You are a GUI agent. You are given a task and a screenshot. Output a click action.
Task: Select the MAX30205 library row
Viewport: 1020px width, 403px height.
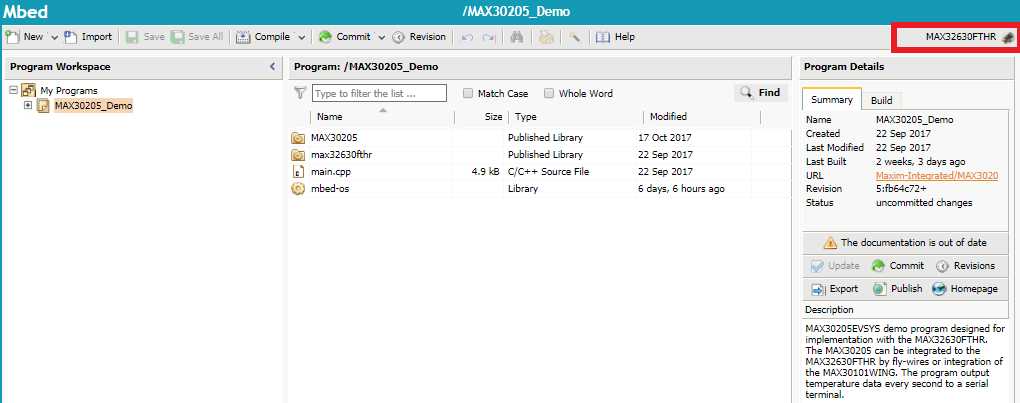click(539, 138)
